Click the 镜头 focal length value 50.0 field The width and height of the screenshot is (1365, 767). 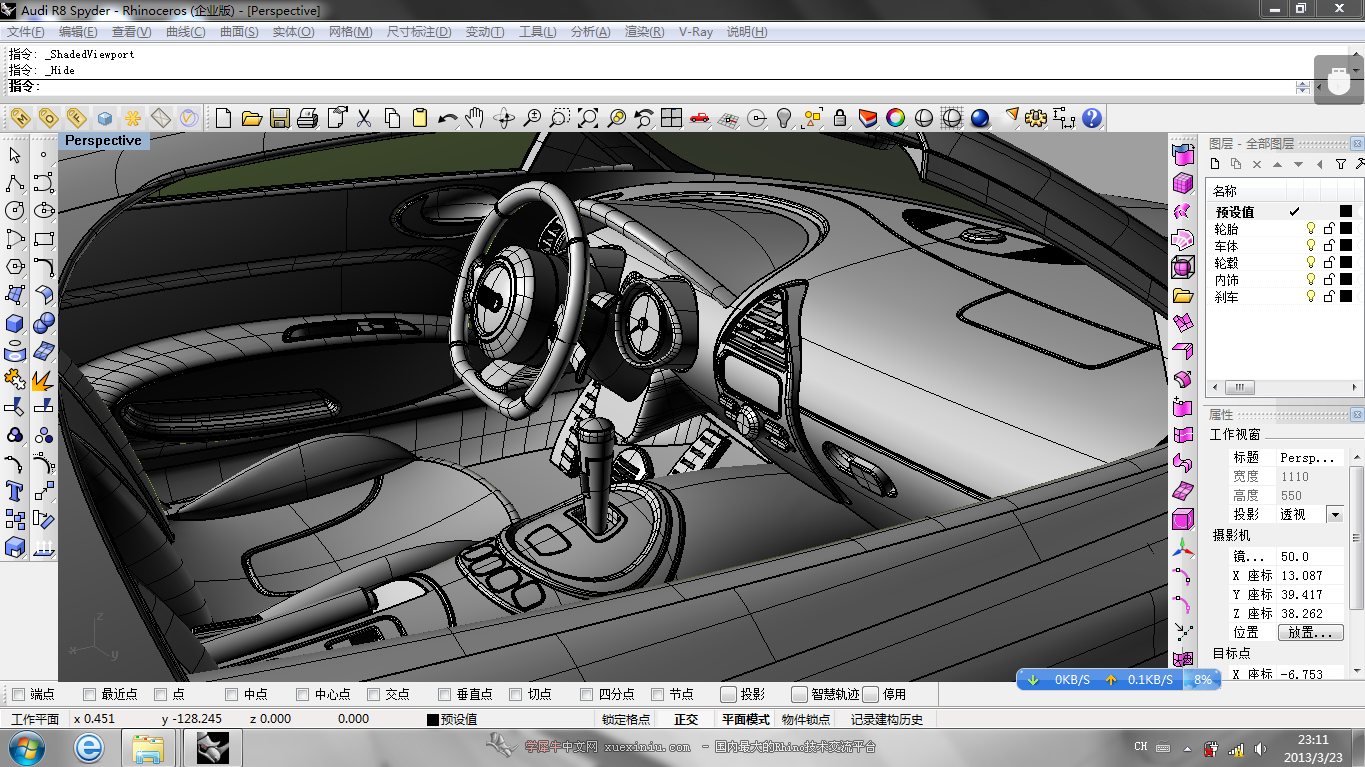pos(1311,556)
